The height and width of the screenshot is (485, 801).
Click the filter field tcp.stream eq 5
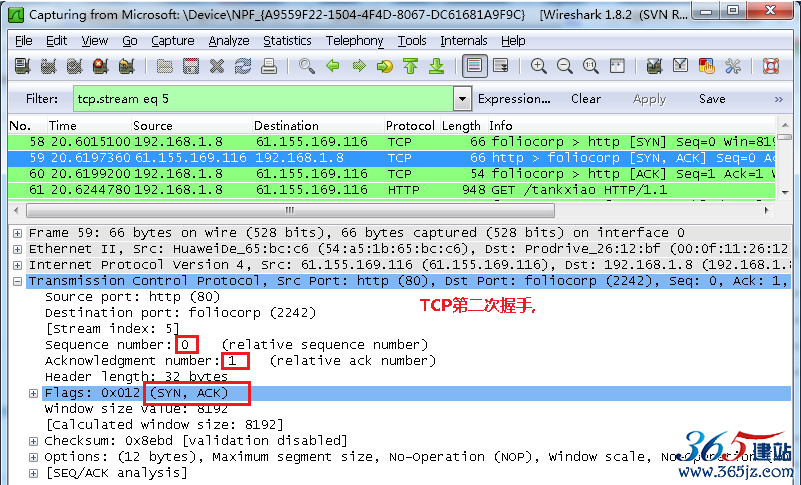pos(263,99)
